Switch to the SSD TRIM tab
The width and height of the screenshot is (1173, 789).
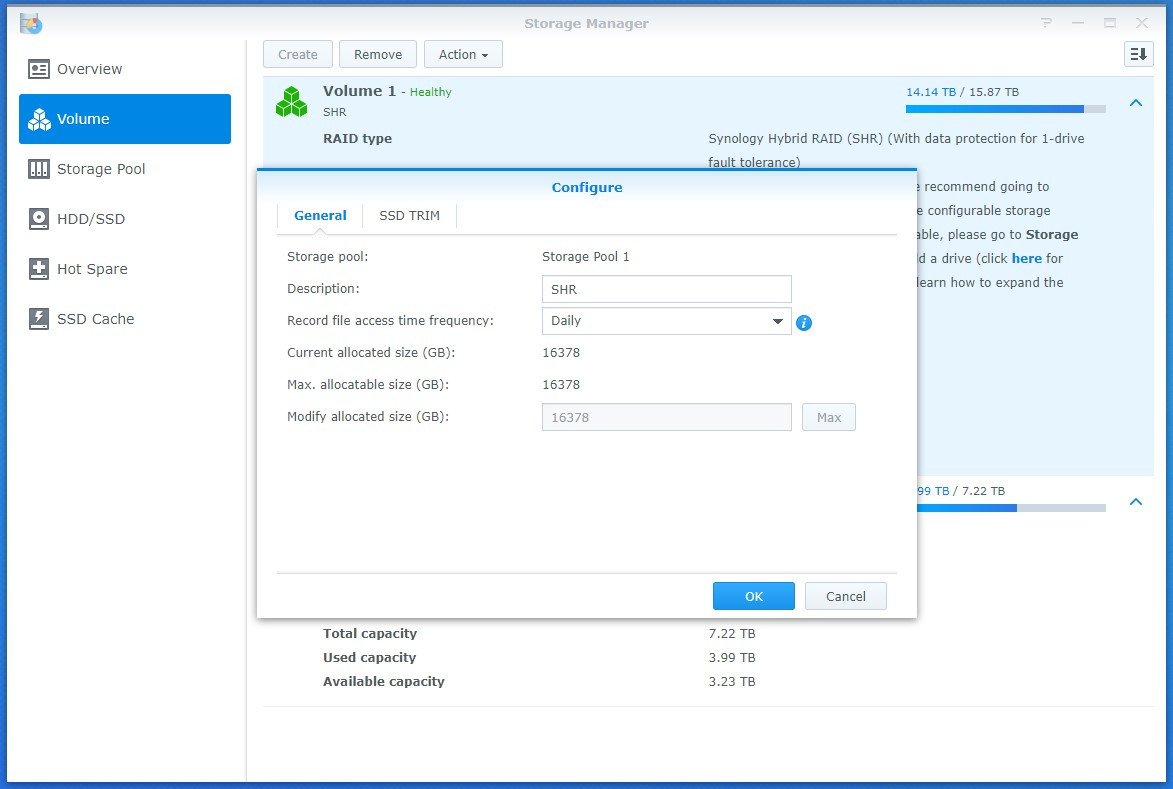pos(408,214)
